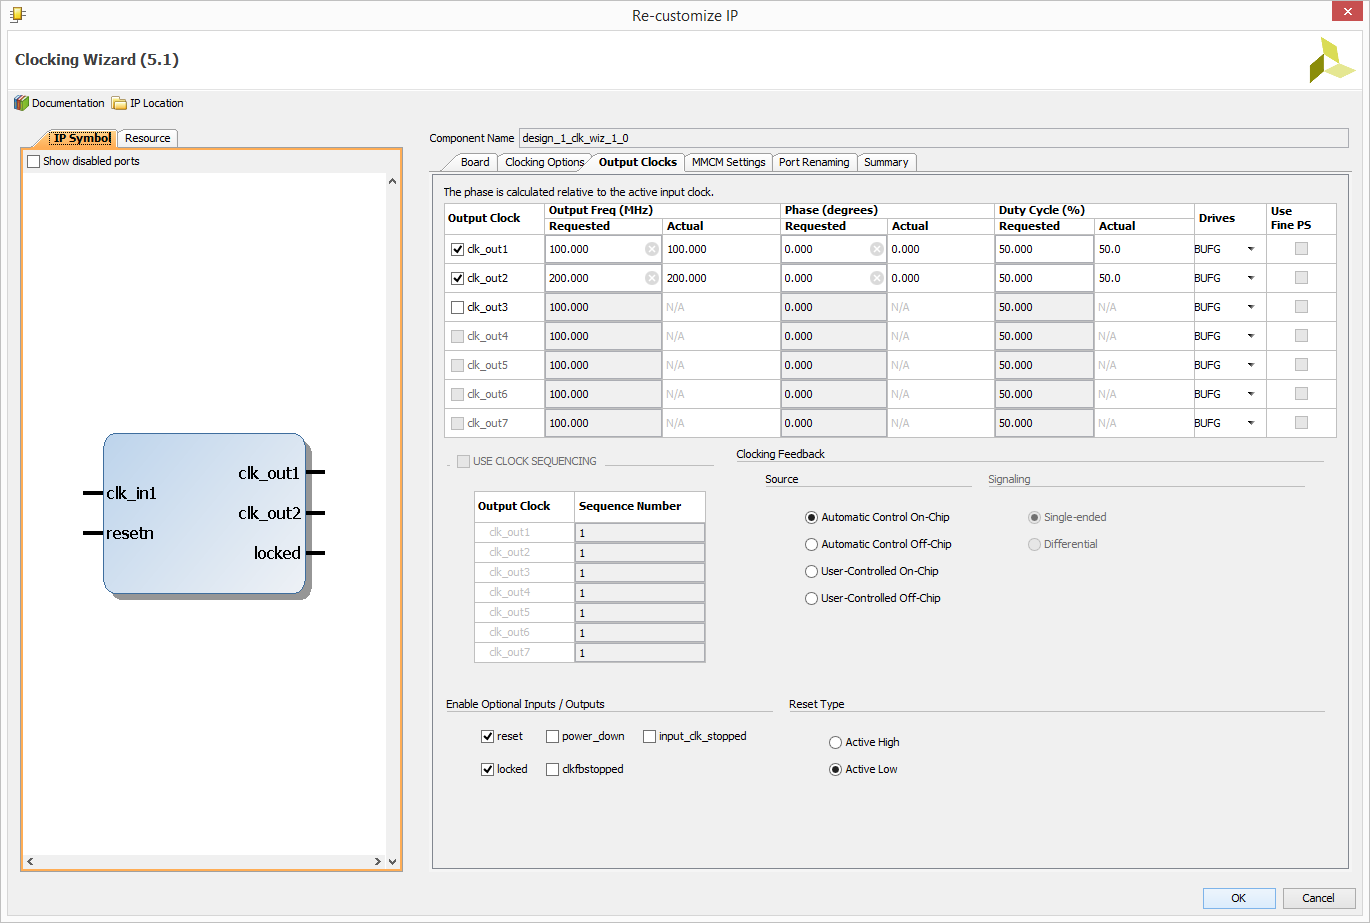Click the IP symbol panel horizontal scrollbar right arrow
The width and height of the screenshot is (1370, 923).
coord(378,861)
